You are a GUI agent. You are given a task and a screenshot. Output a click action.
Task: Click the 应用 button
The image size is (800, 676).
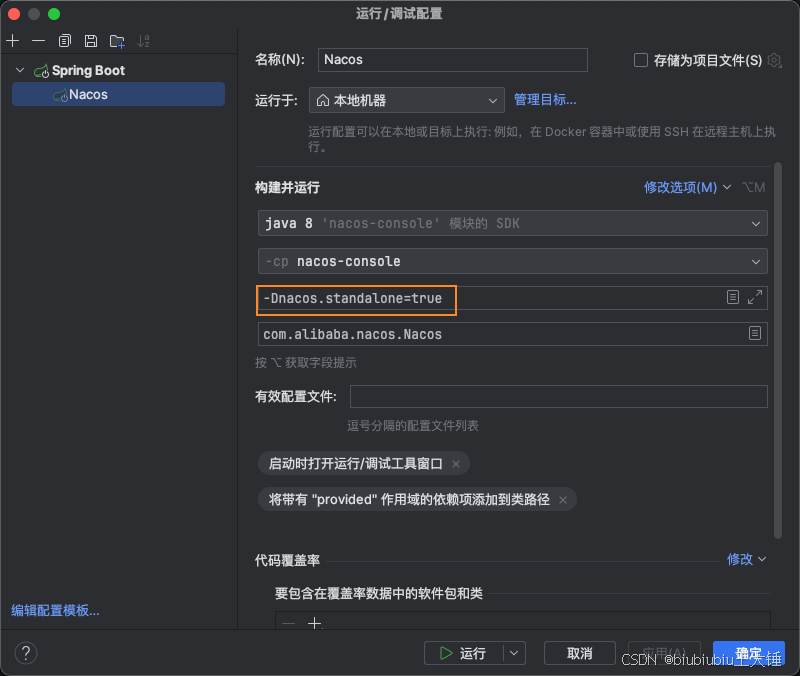664,653
